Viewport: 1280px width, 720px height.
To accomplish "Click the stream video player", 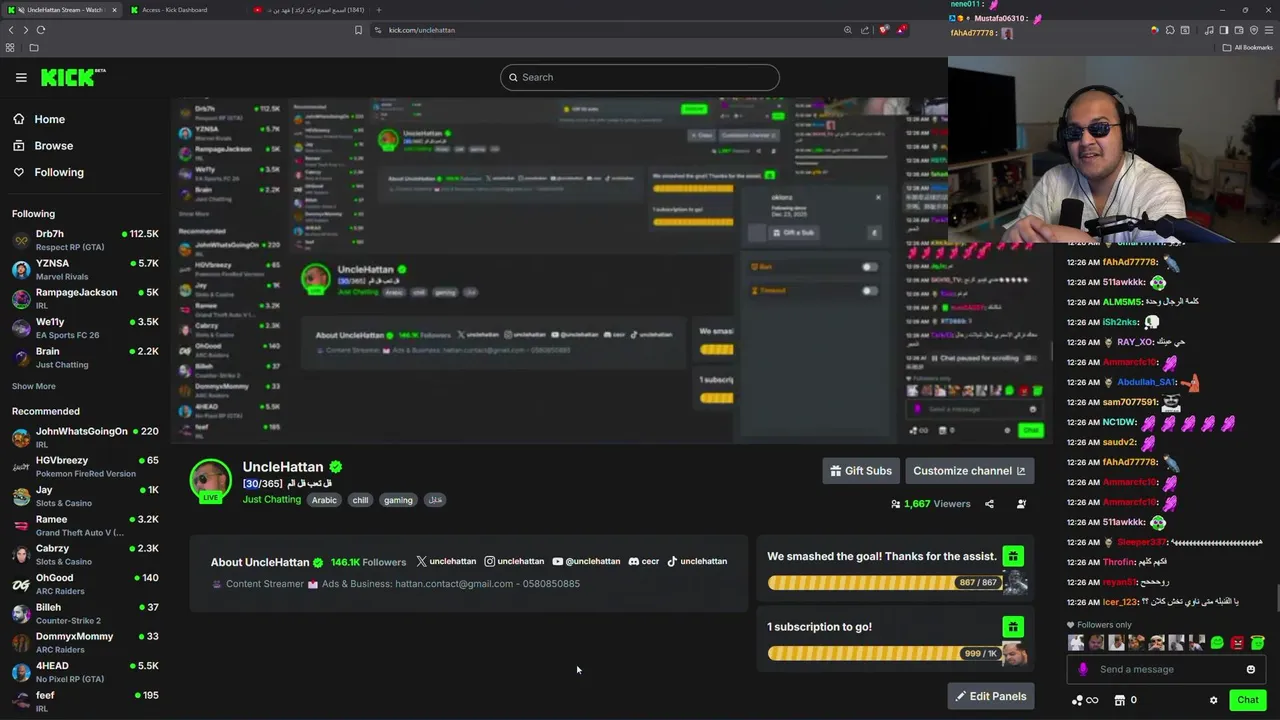I will coord(610,269).
